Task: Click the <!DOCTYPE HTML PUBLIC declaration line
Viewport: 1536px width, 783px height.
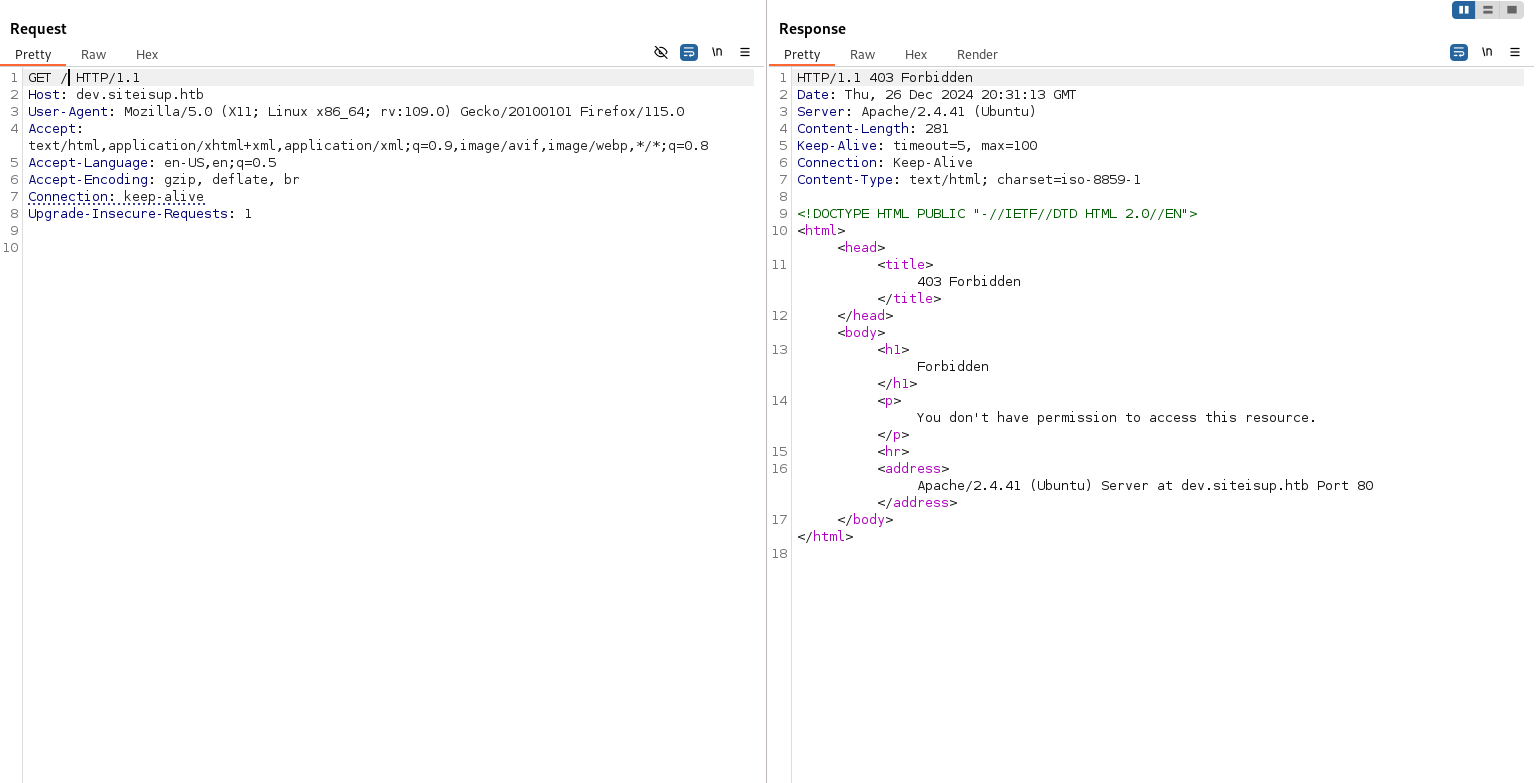Action: (x=997, y=213)
